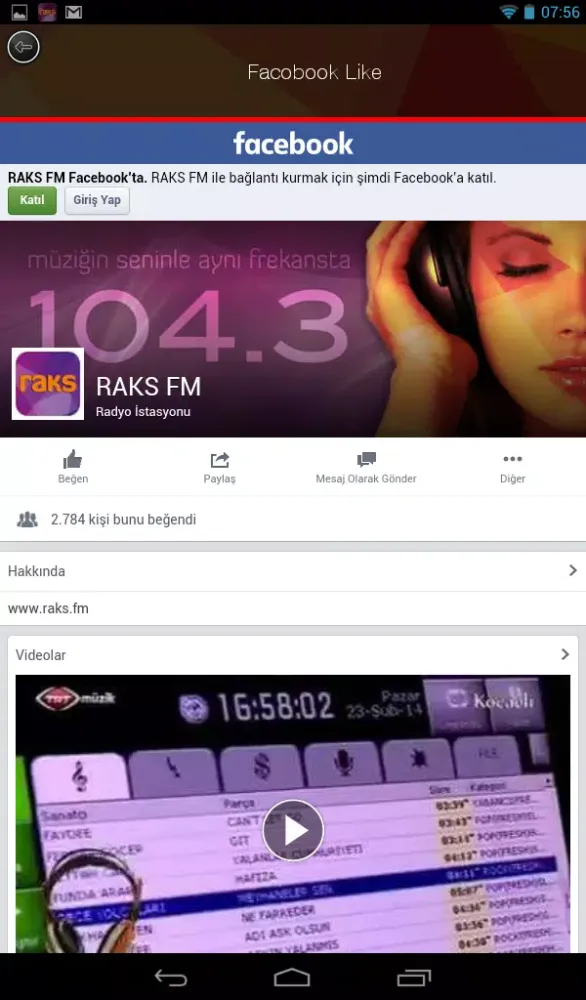
Task: Tap the image notification icon in status bar
Action: [x=20, y=12]
